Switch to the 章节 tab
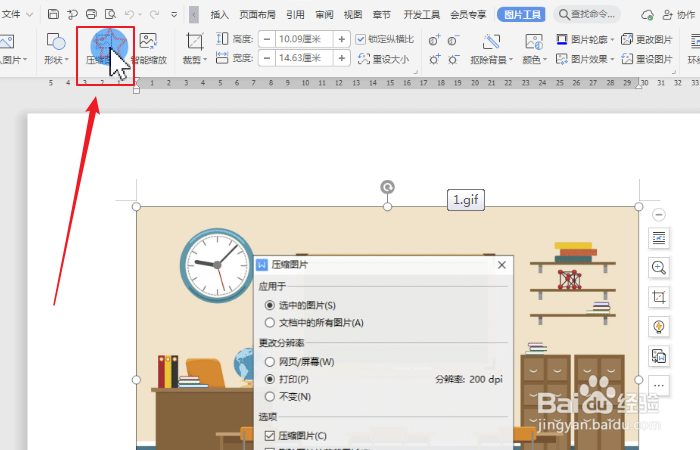This screenshot has height=450, width=700. (382, 15)
